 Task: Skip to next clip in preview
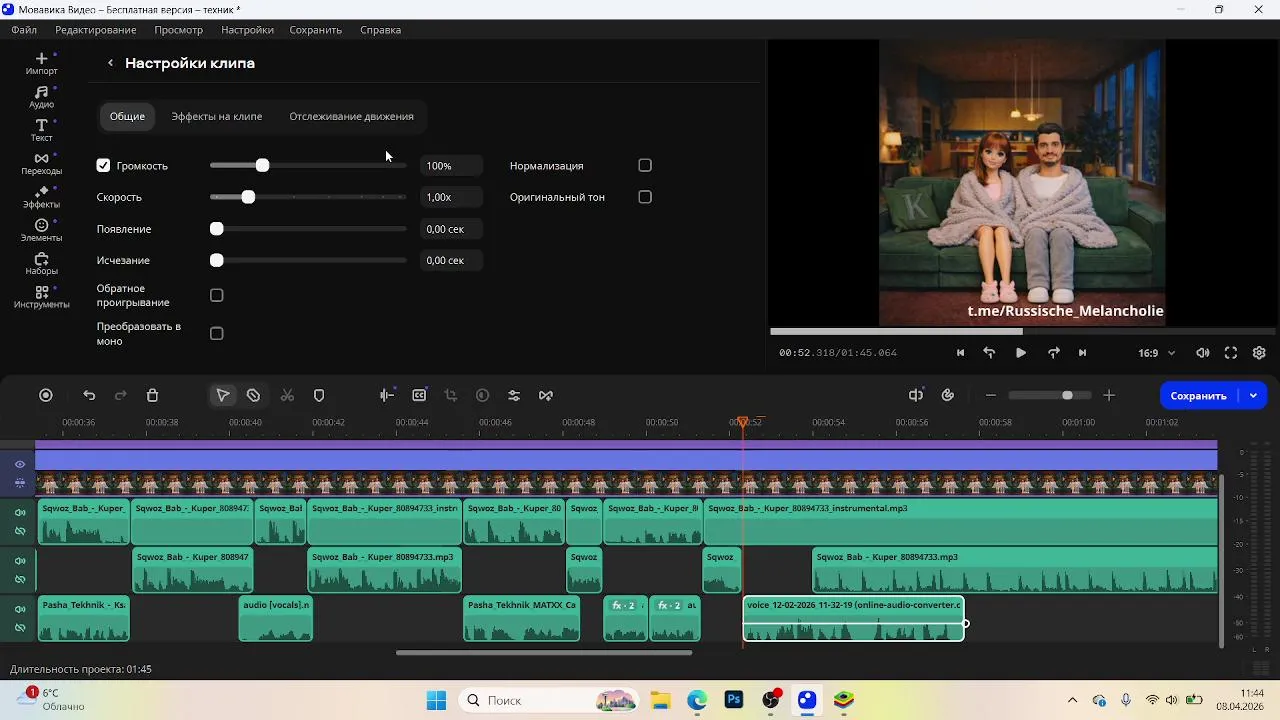(1082, 353)
